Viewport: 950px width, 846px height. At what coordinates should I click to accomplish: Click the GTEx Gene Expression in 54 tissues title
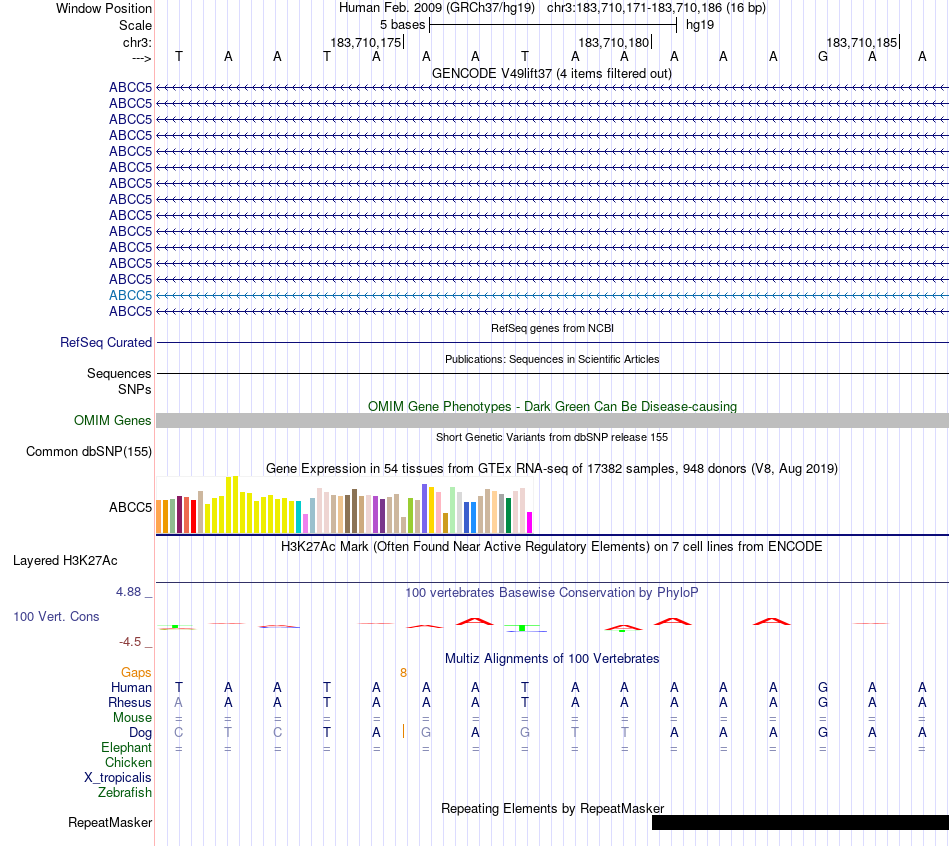pyautogui.click(x=552, y=468)
